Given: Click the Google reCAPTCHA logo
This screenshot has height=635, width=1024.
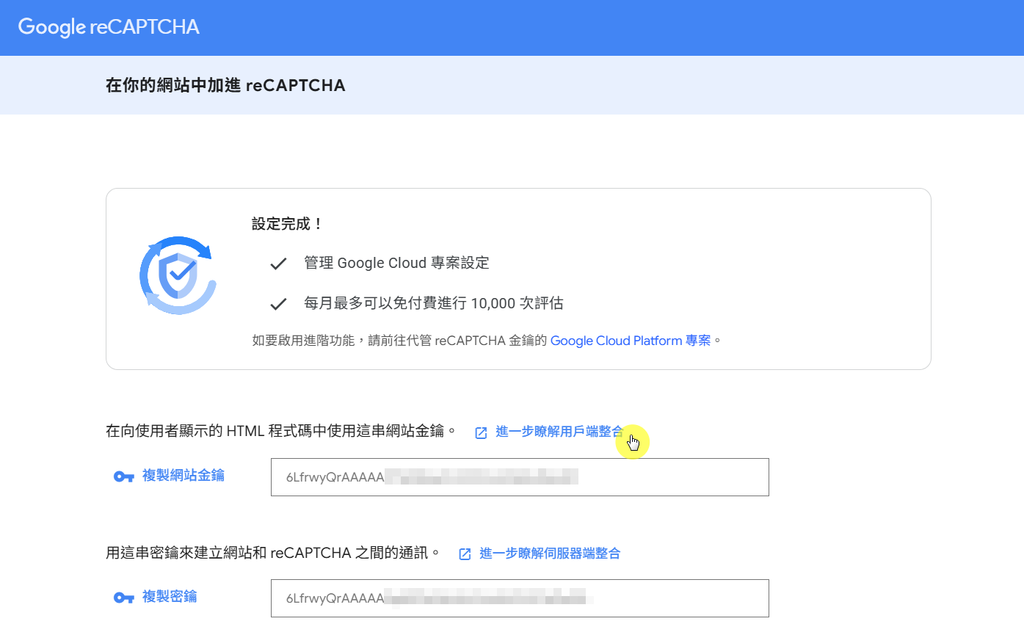Looking at the screenshot, I should point(108,27).
